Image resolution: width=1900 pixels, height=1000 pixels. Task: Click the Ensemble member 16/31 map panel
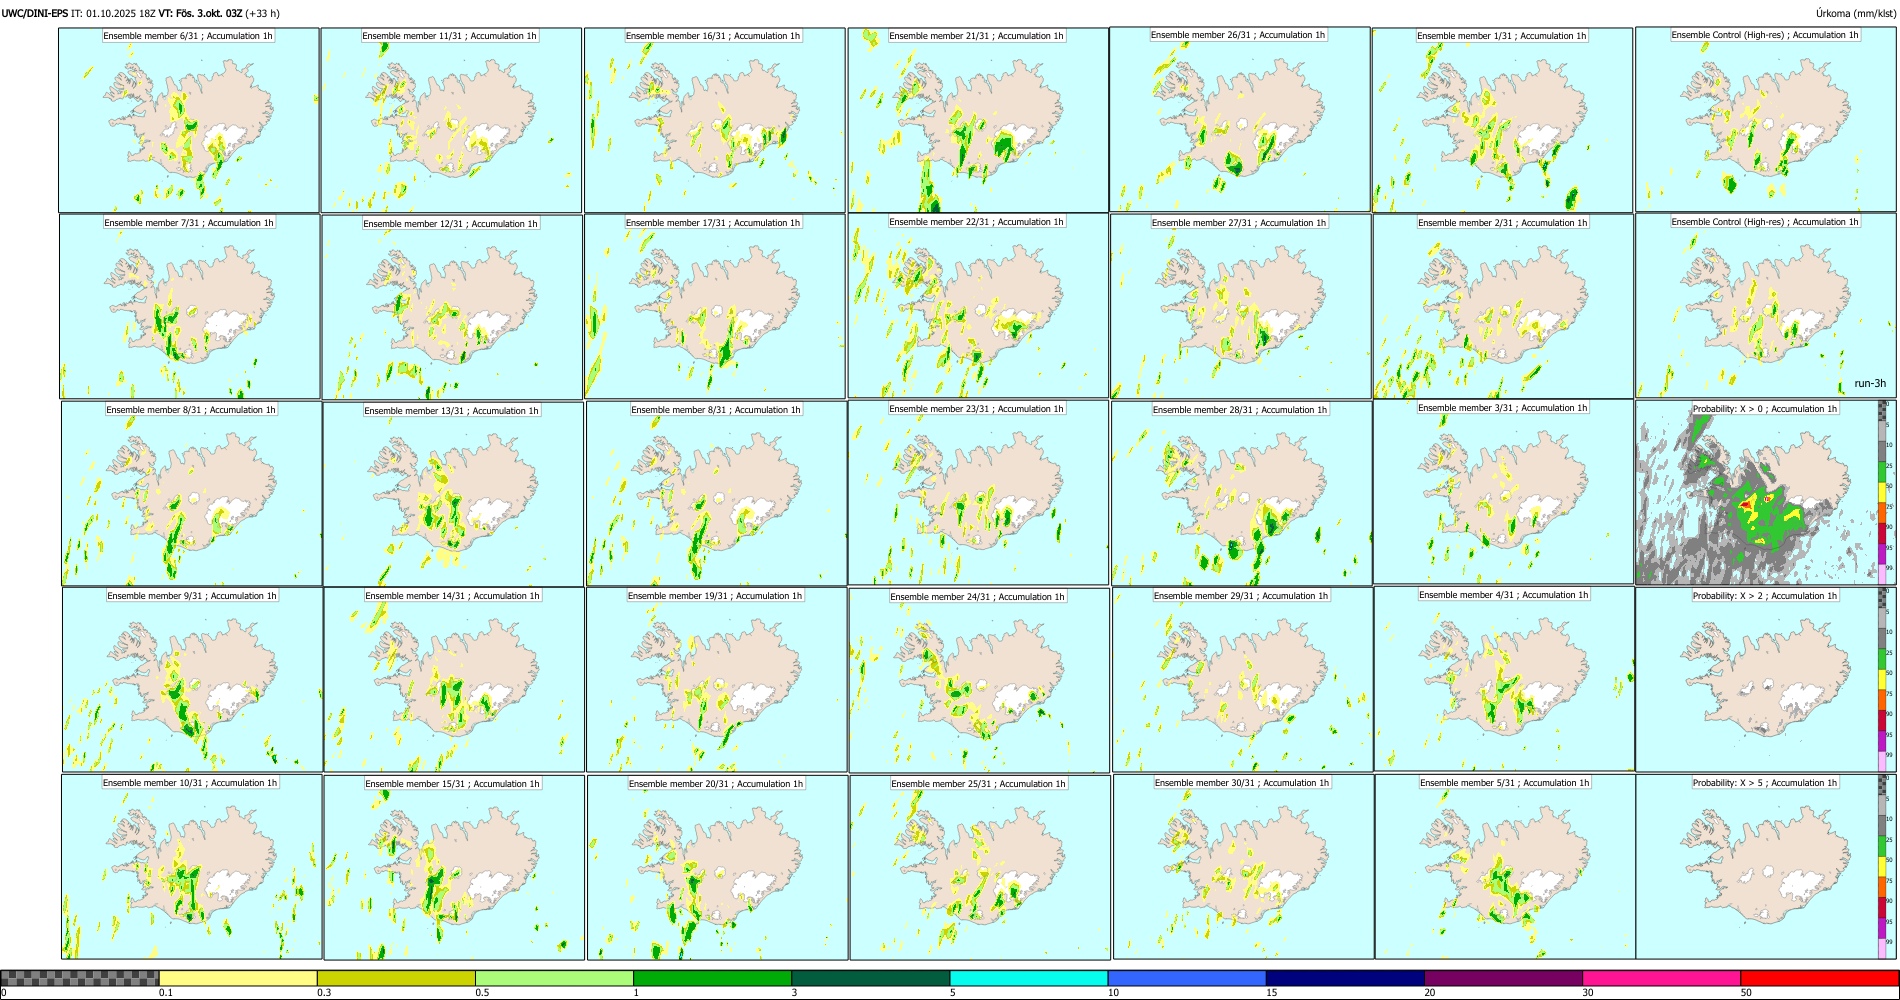[714, 120]
